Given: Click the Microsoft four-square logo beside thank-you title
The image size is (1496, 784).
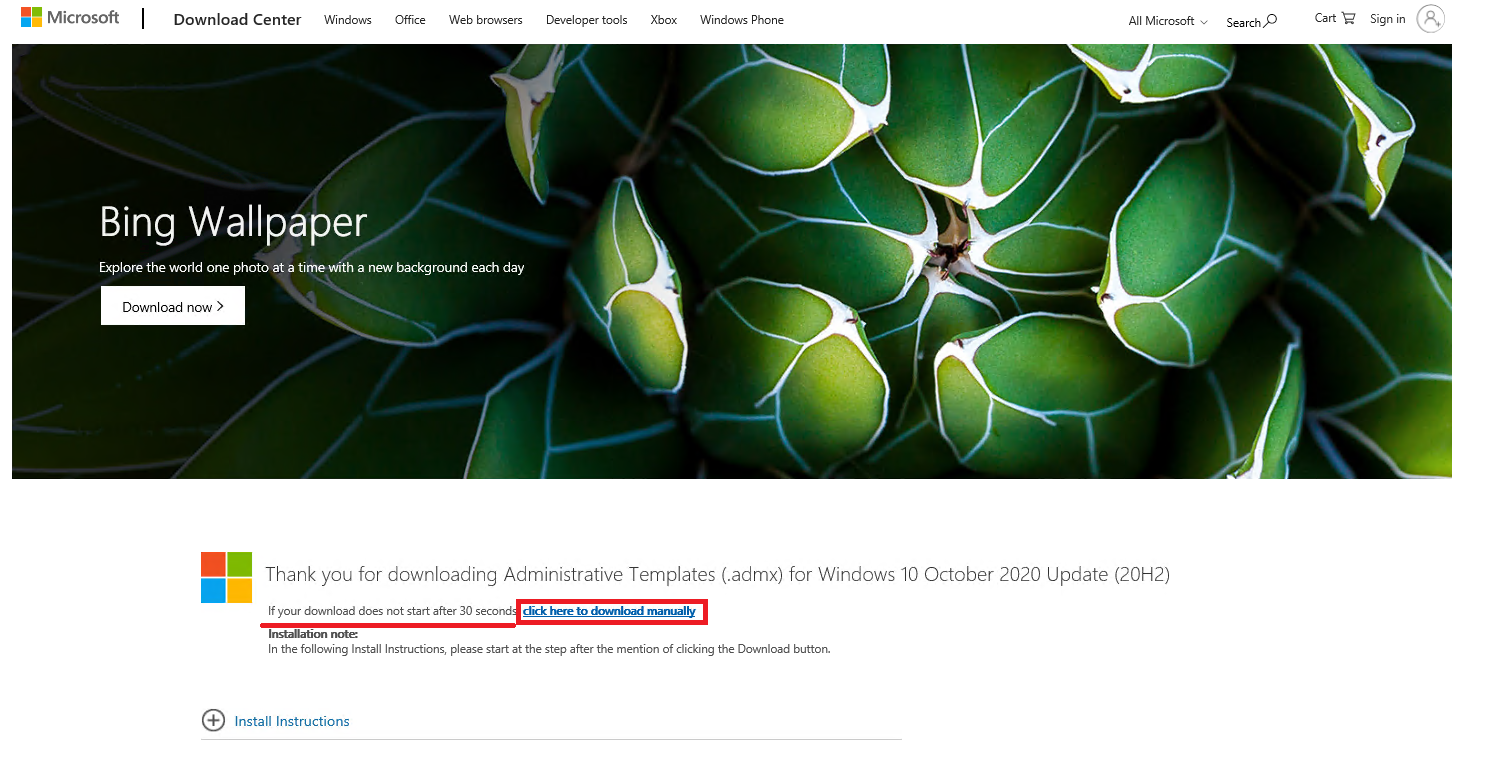Looking at the screenshot, I should point(227,577).
